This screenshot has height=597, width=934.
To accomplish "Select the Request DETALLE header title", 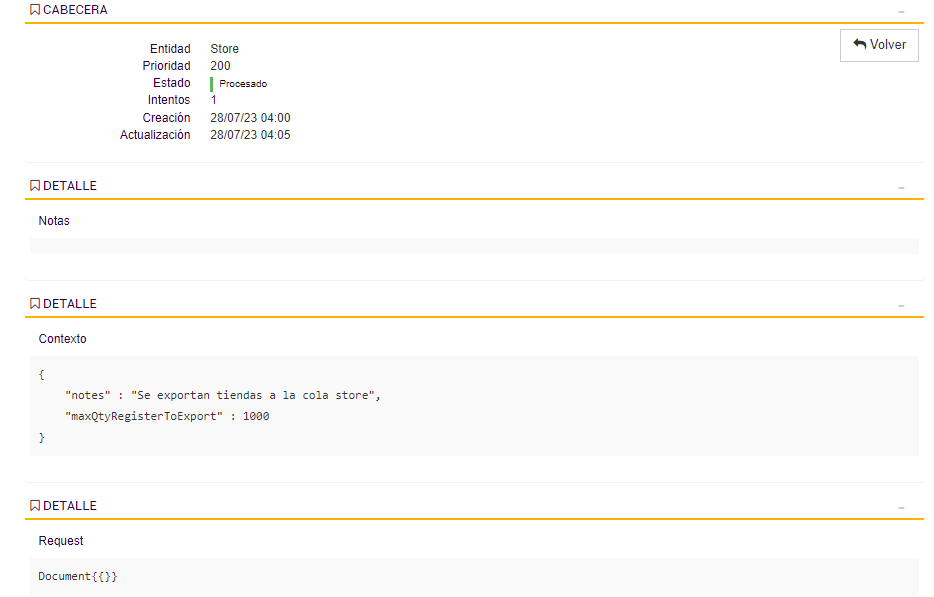I will [70, 505].
